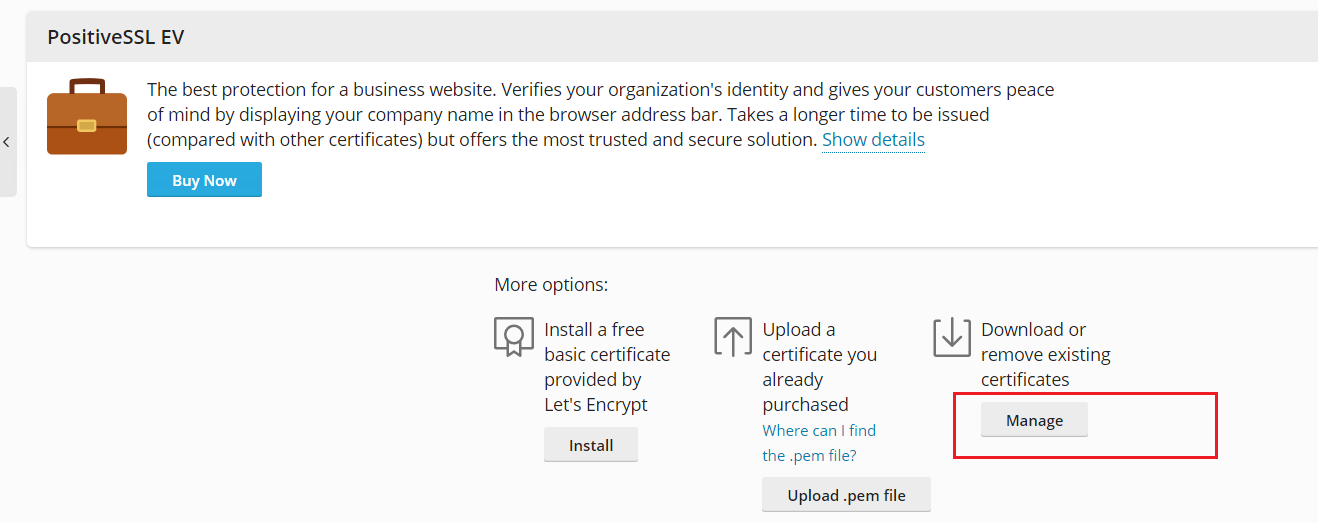Click 'Download or remove existing certificates' text
Screen dimensions: 1318x523
(1045, 355)
